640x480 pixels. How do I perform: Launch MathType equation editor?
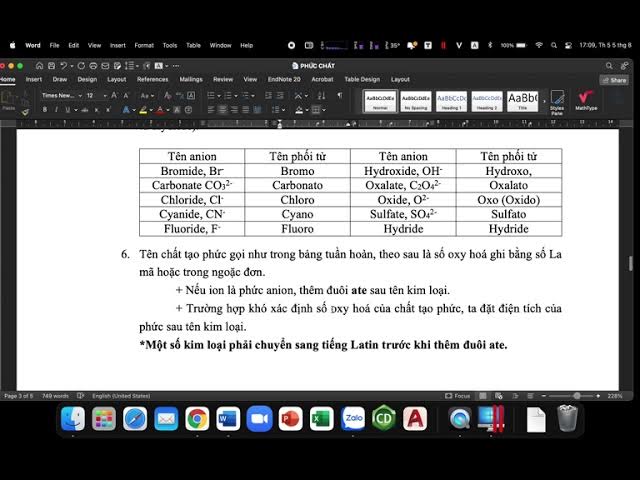point(586,101)
